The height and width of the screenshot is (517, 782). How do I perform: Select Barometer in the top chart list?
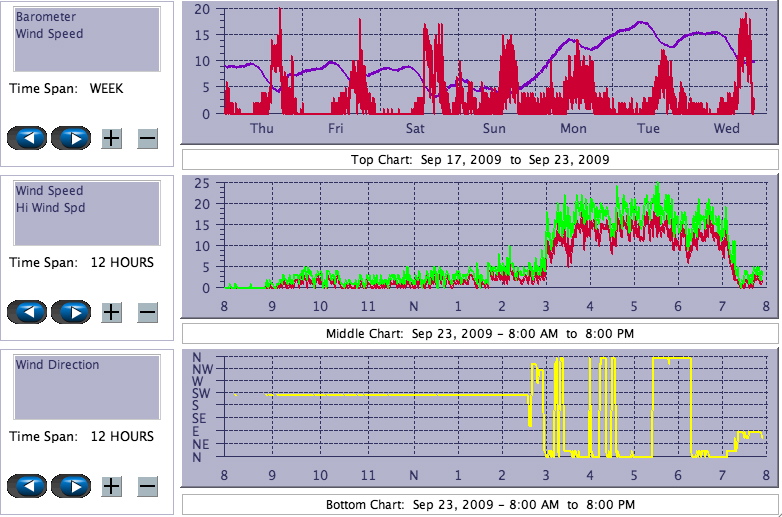39,17
